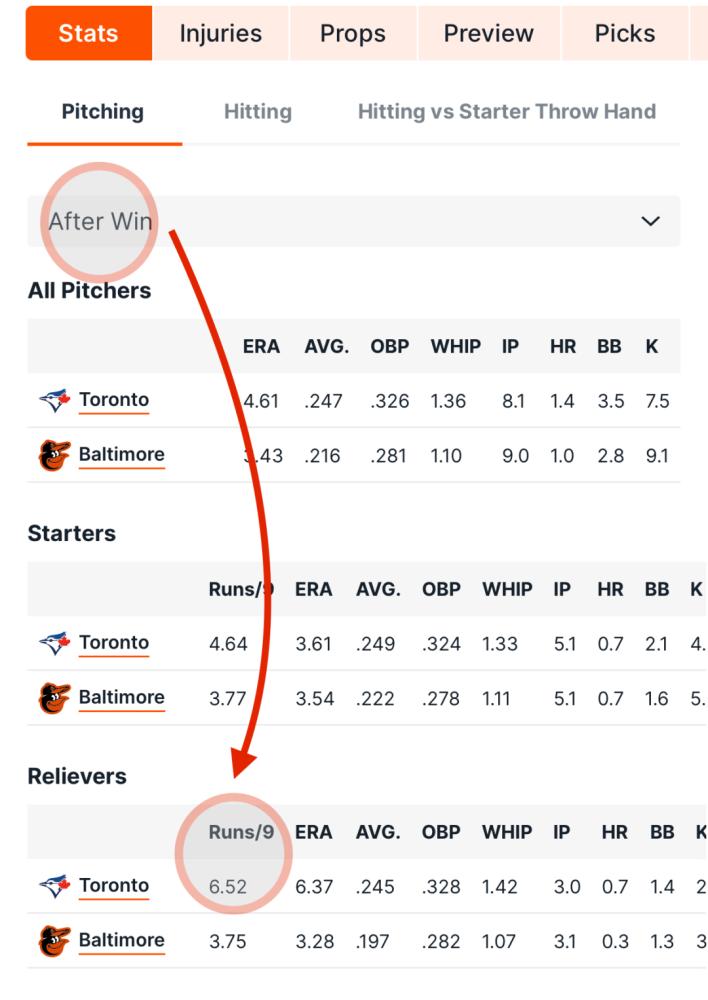Switch to Hitting sub-tab
This screenshot has height=1000, width=708.
[258, 112]
